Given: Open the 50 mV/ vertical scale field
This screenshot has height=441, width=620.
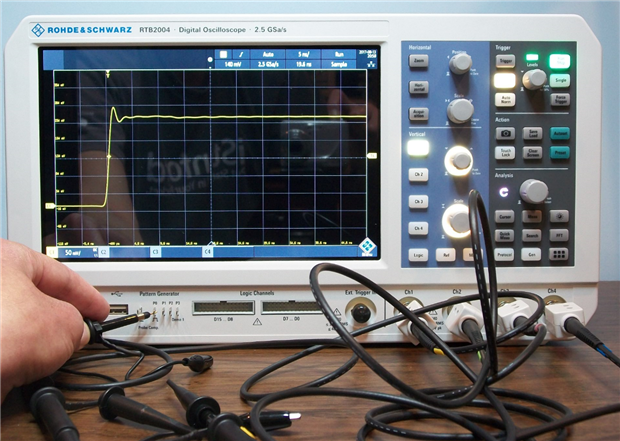Looking at the screenshot, I should coord(76,252).
